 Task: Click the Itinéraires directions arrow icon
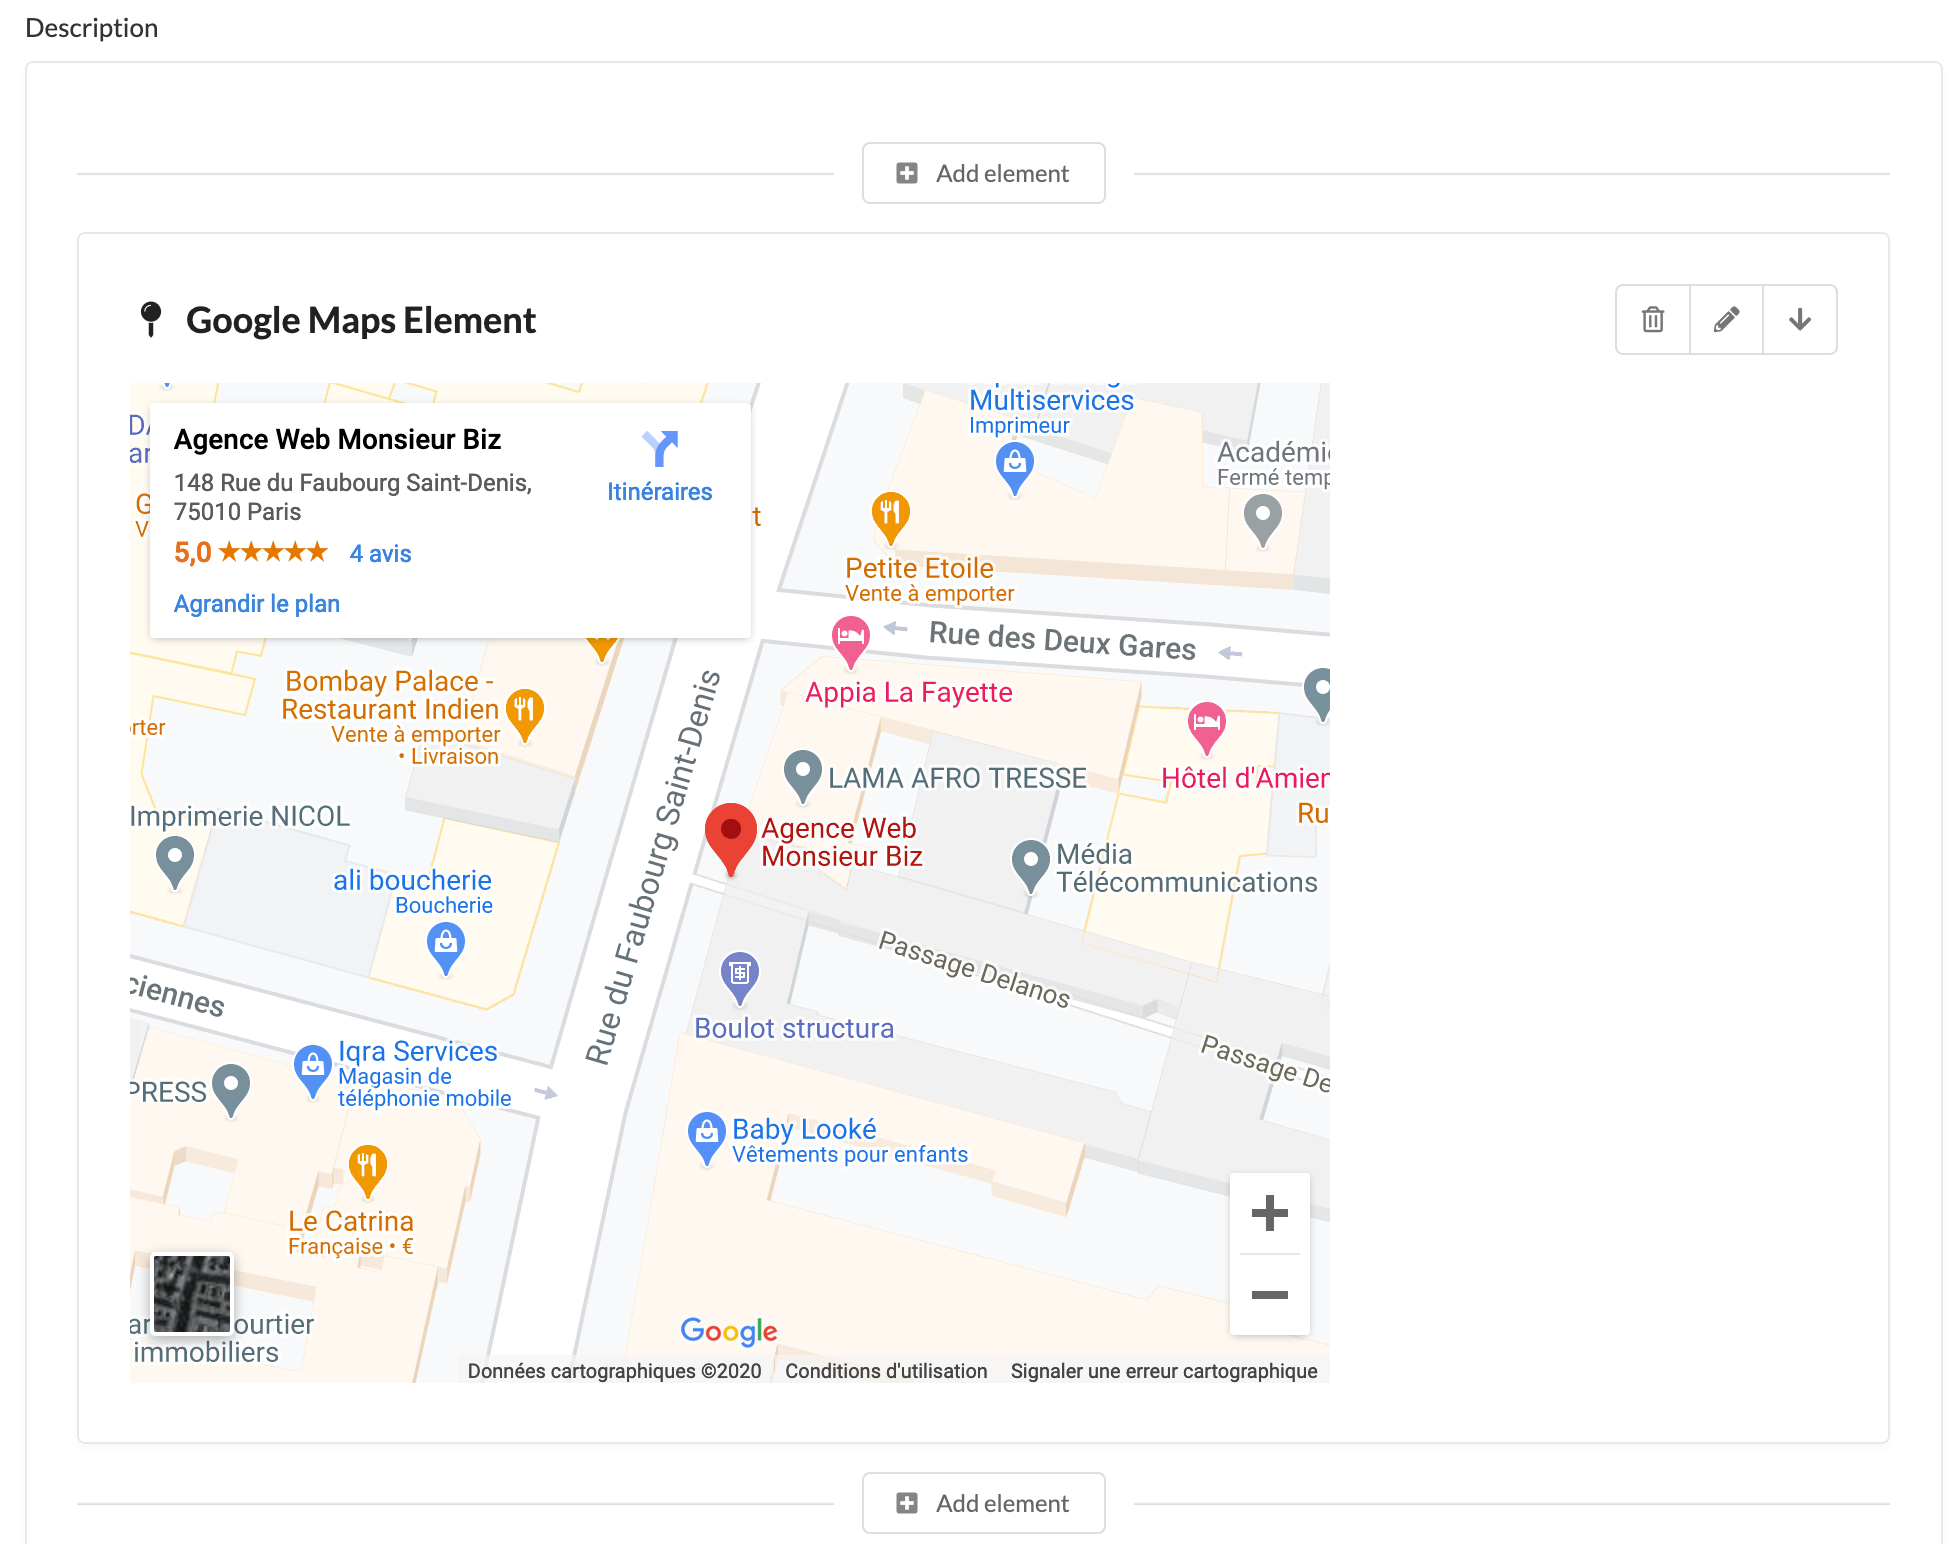(x=660, y=449)
